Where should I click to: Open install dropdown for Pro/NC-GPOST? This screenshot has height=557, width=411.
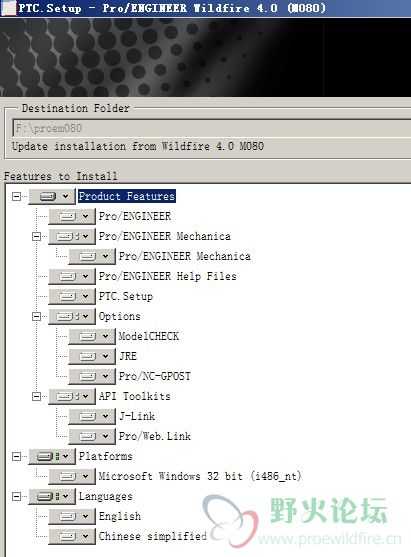click(92, 377)
